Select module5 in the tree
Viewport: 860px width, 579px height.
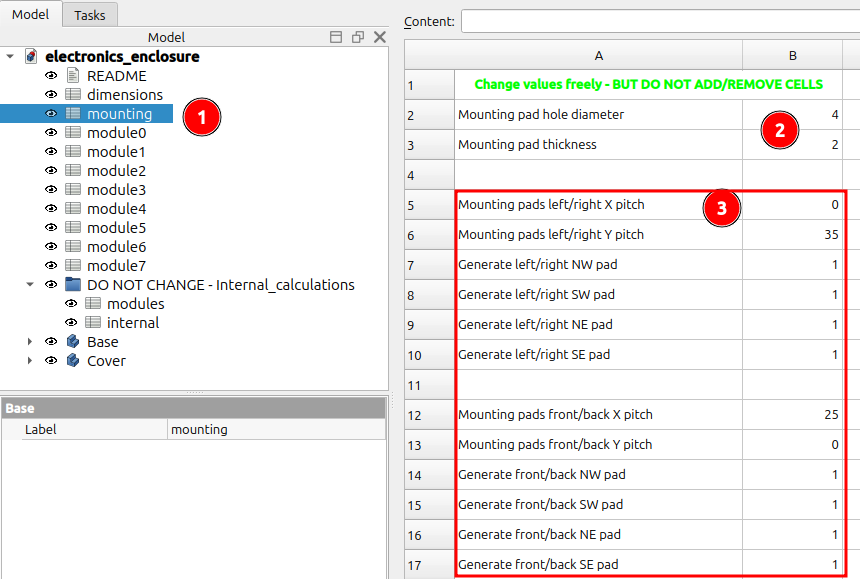(116, 228)
